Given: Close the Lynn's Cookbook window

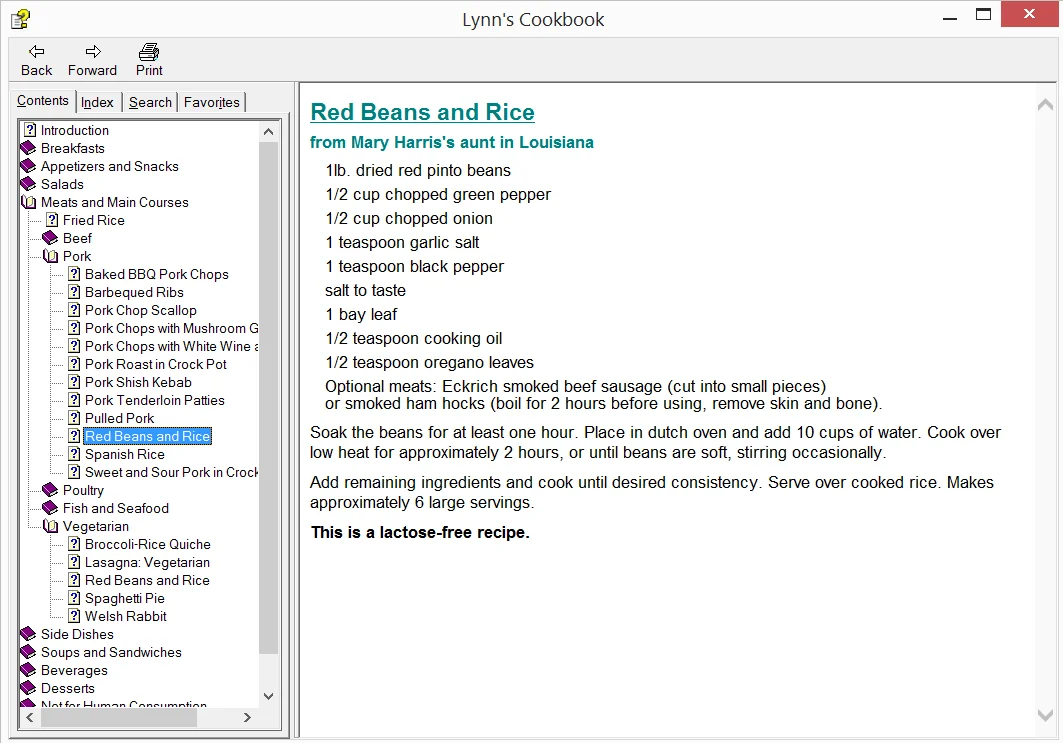Looking at the screenshot, I should click(x=1030, y=14).
